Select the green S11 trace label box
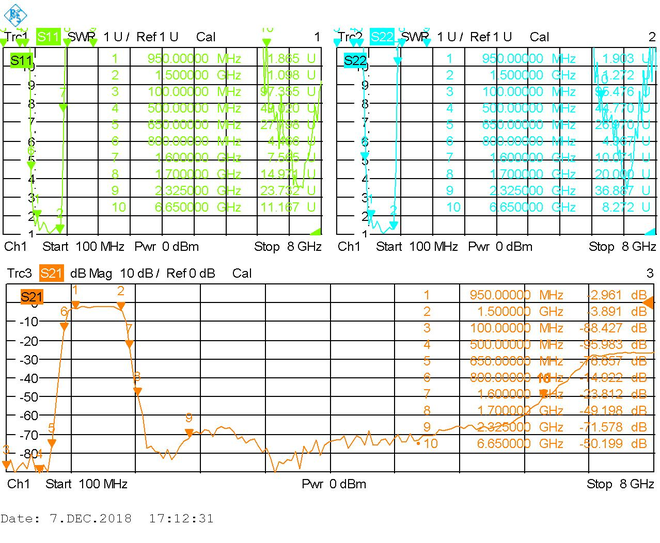The height and width of the screenshot is (543, 660). click(x=21, y=61)
